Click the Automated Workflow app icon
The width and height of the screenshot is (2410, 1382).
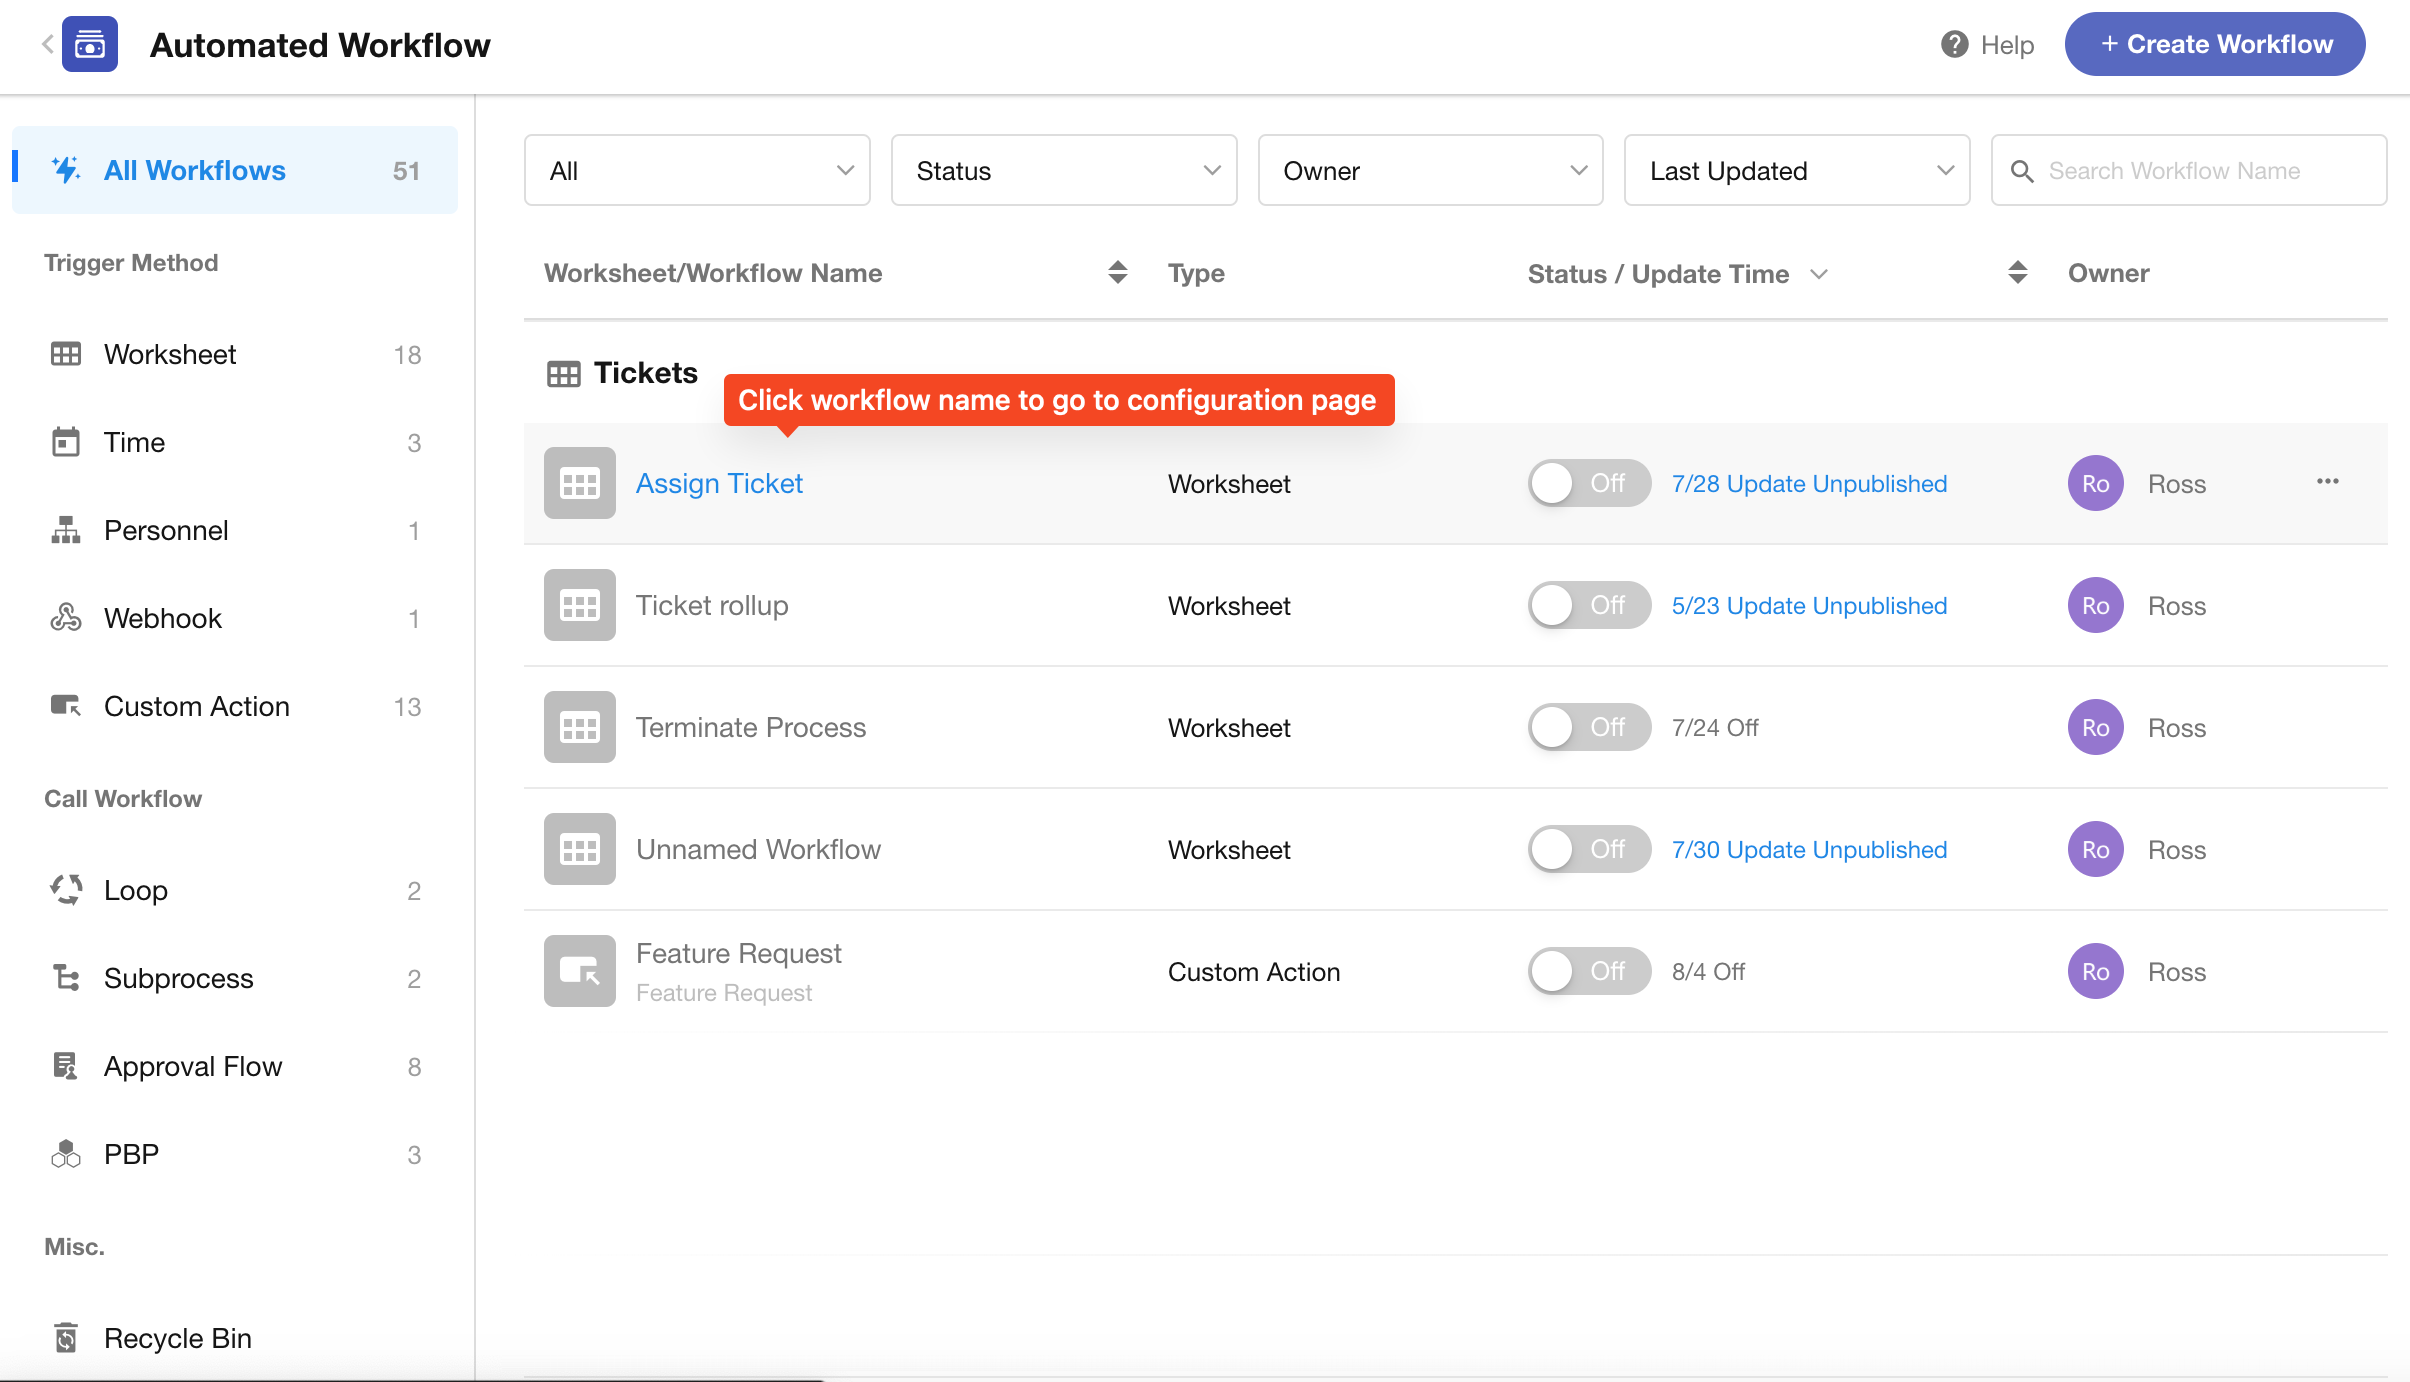tap(90, 44)
